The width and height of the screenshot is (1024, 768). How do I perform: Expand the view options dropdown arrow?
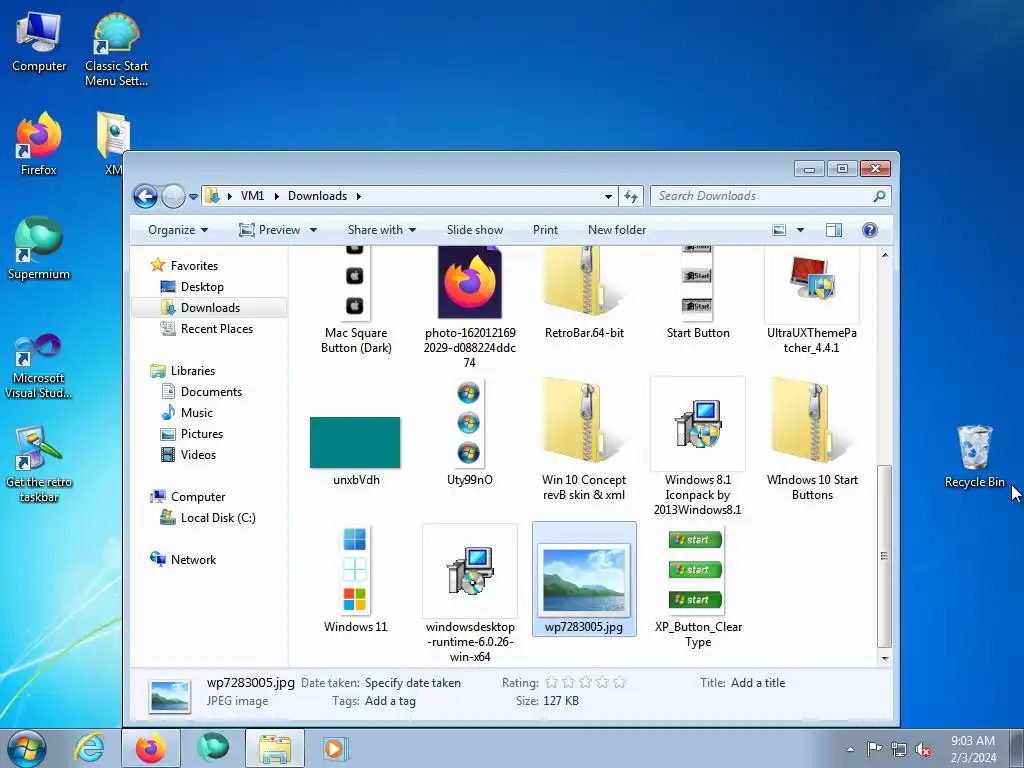tap(800, 230)
